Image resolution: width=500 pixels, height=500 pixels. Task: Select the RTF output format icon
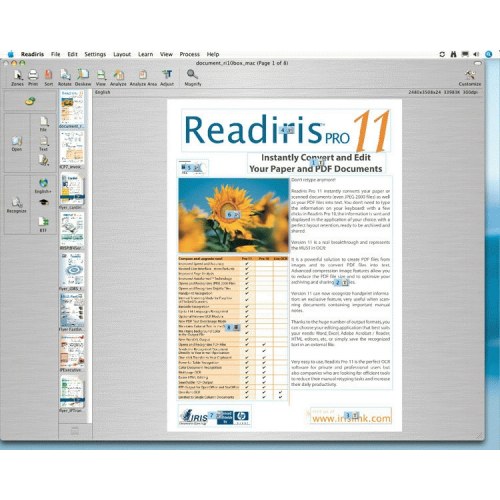coord(43,224)
